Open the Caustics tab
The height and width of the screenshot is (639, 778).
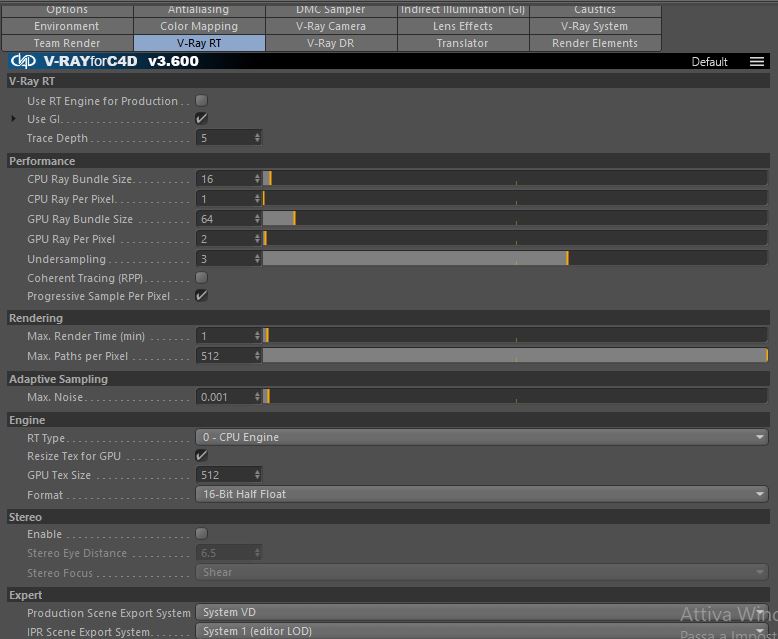click(x=595, y=10)
